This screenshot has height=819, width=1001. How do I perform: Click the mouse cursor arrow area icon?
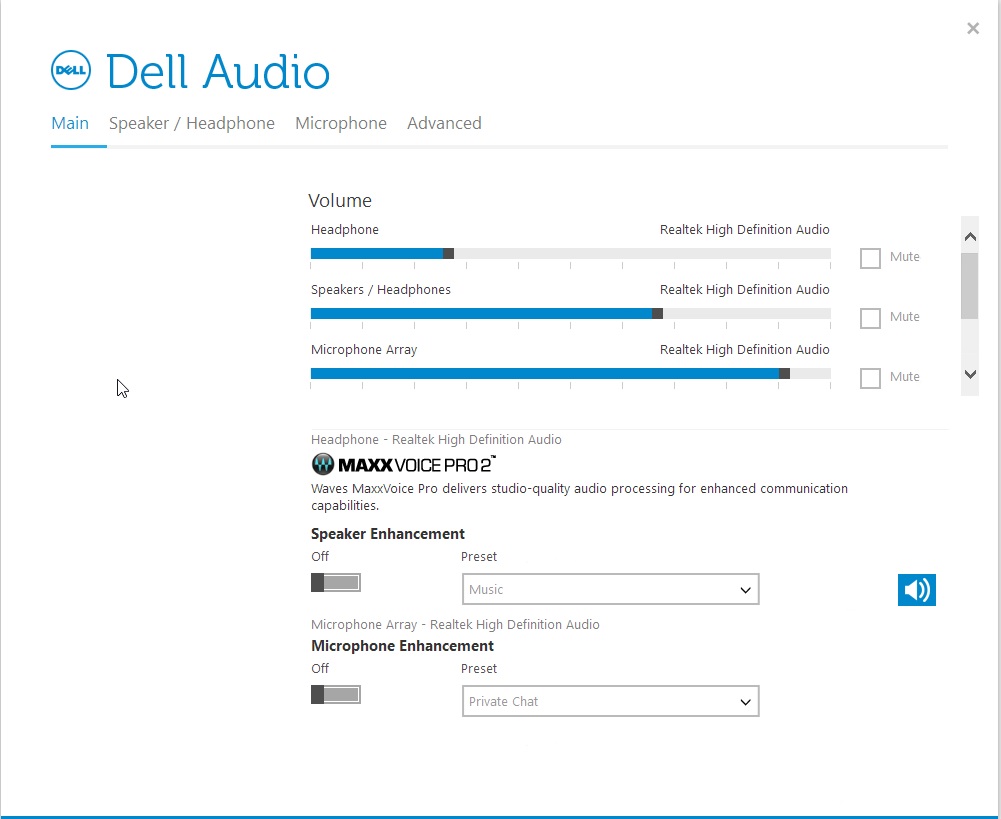coord(121,388)
